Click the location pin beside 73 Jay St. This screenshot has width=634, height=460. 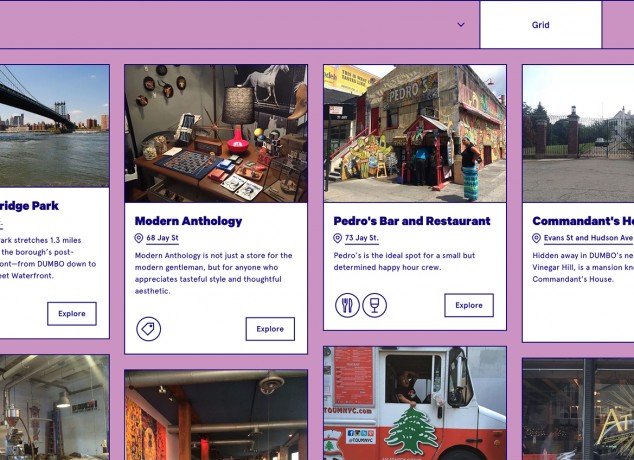coord(338,238)
